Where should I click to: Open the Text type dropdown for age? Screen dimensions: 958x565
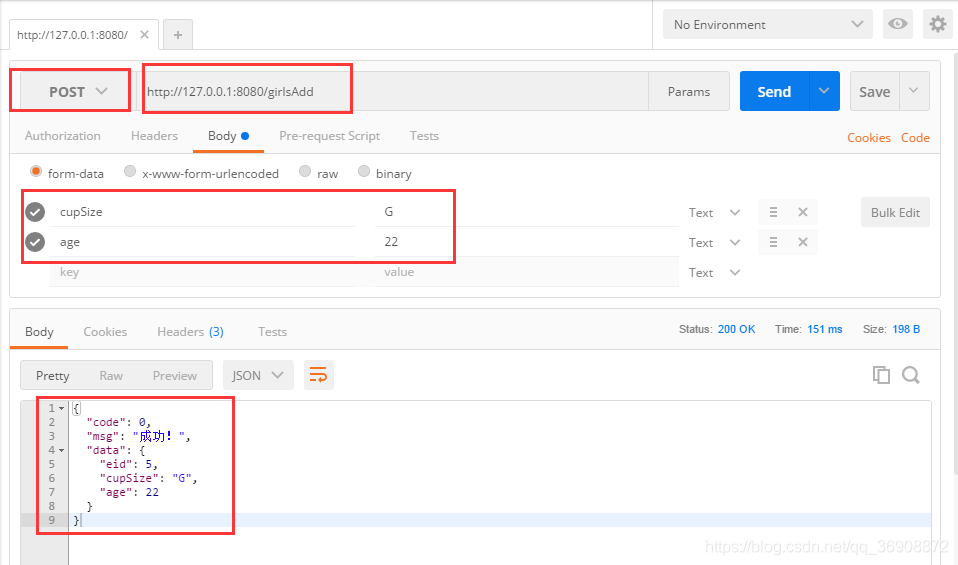click(x=714, y=242)
